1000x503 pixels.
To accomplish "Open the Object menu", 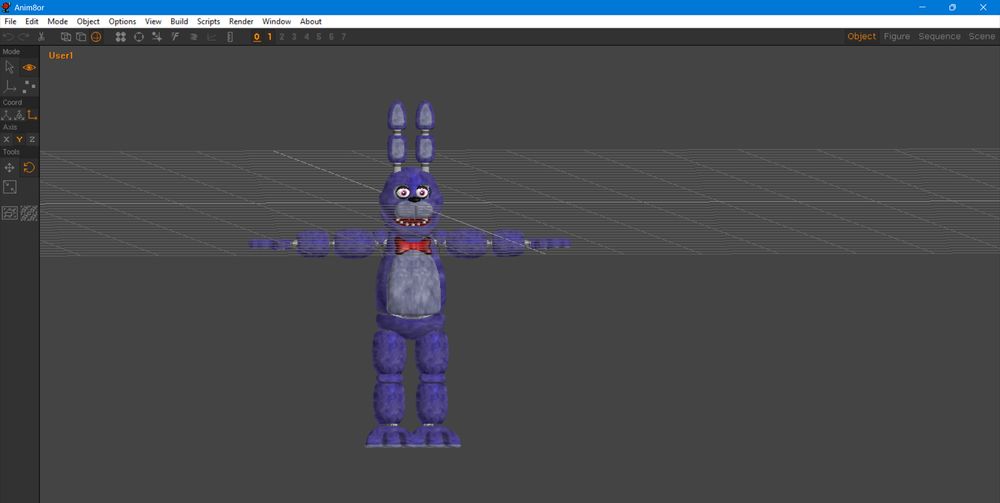I will tap(88, 21).
